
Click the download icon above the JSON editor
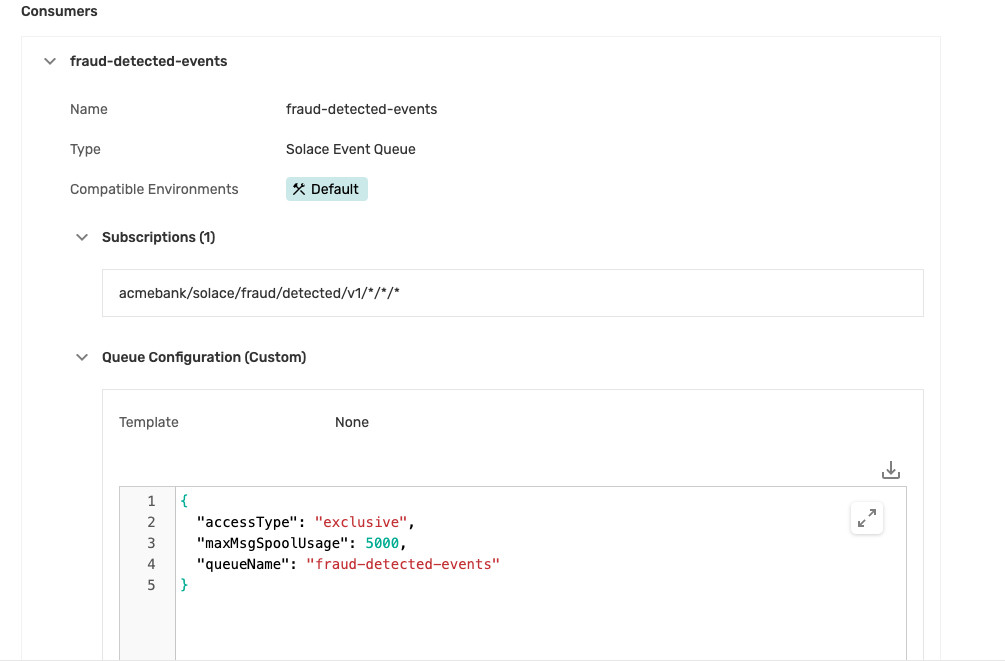[890, 468]
